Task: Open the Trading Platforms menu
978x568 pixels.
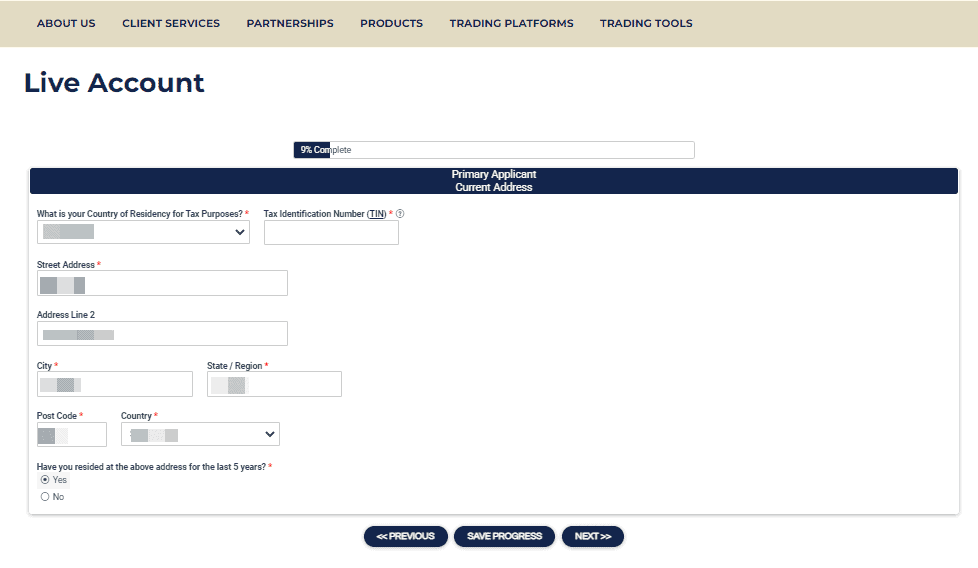Action: (x=511, y=23)
